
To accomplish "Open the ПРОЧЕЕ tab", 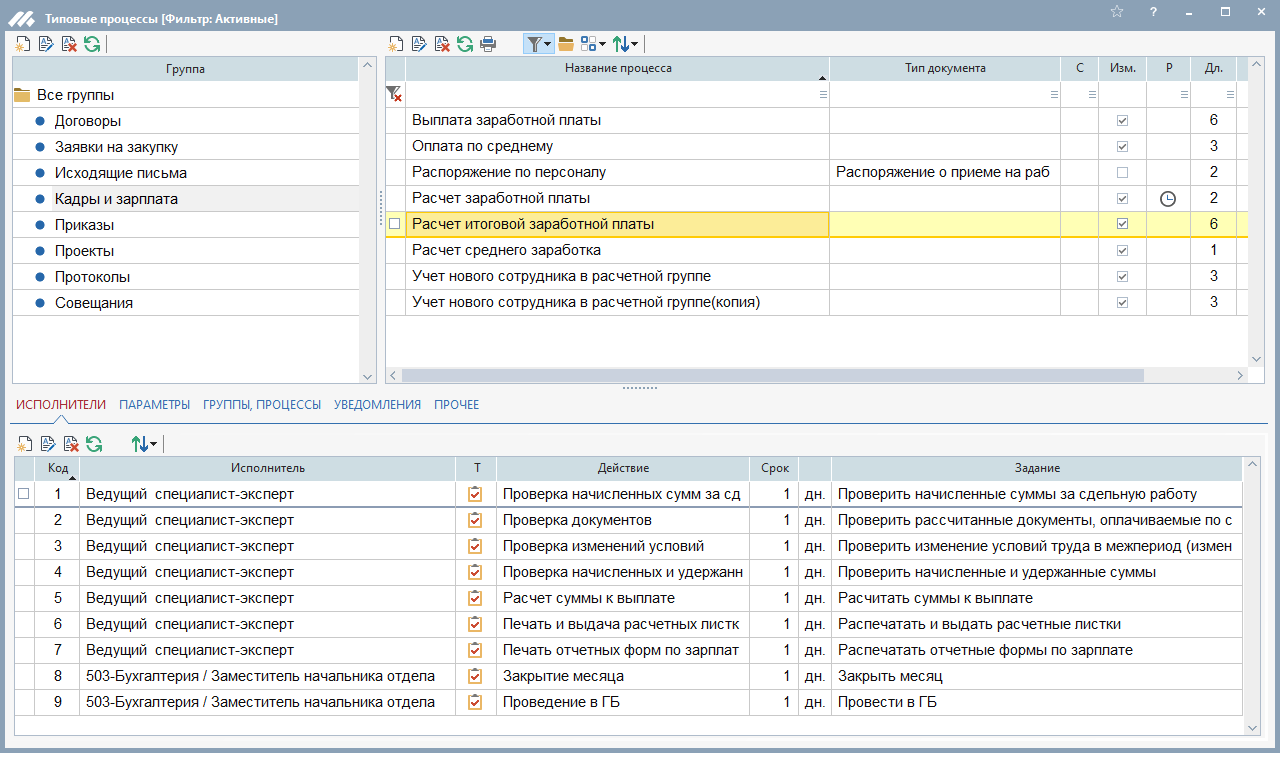I will click(457, 405).
